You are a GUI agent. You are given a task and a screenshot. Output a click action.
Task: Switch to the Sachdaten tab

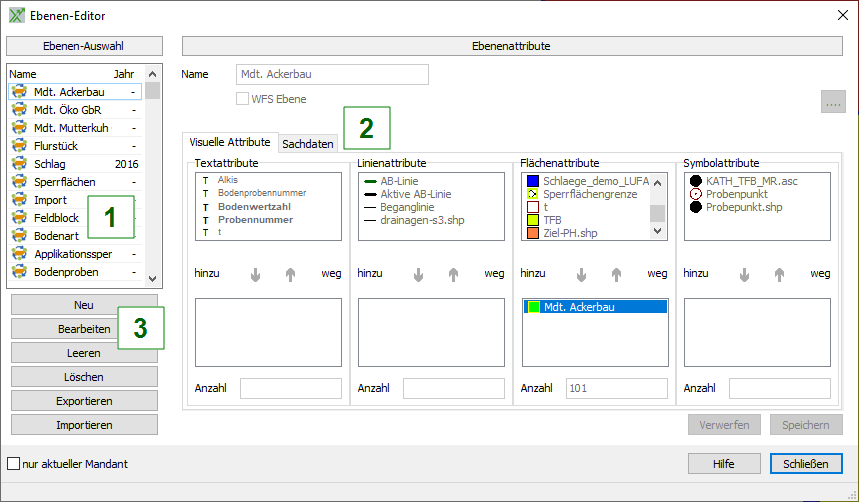(308, 144)
